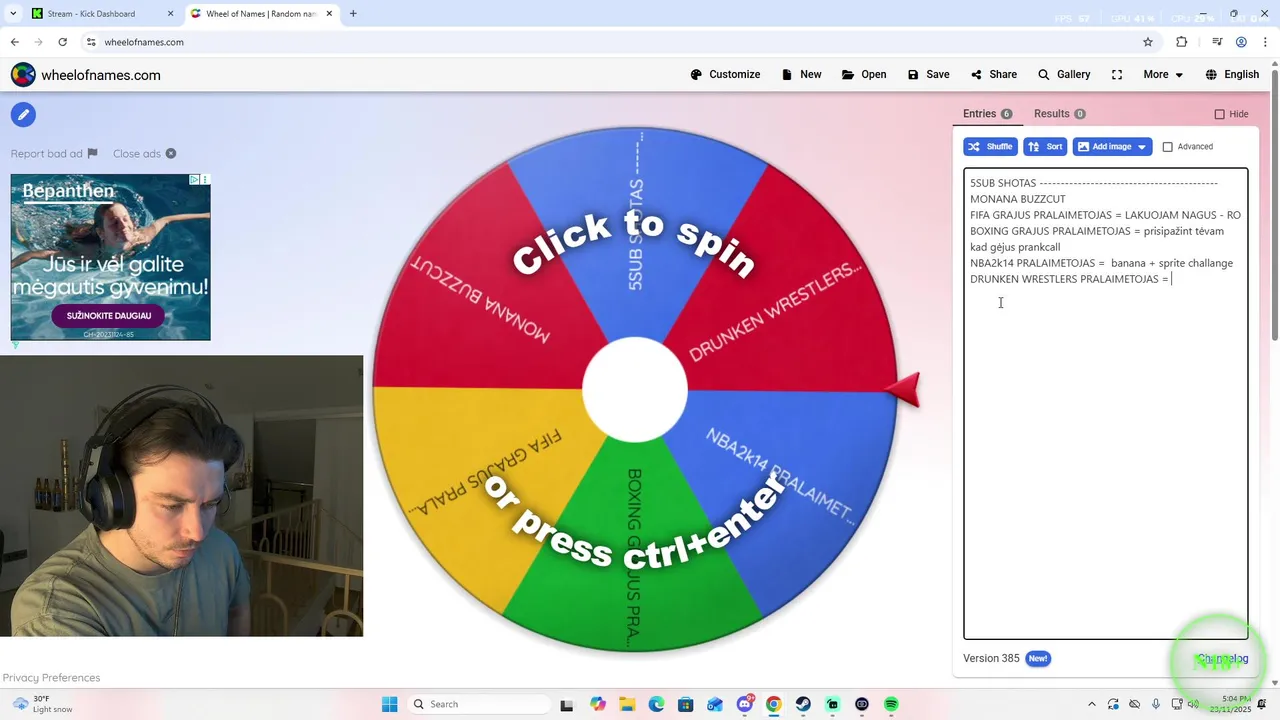Shuffle the wheel entries
This screenshot has width=1280, height=720.
pos(990,147)
